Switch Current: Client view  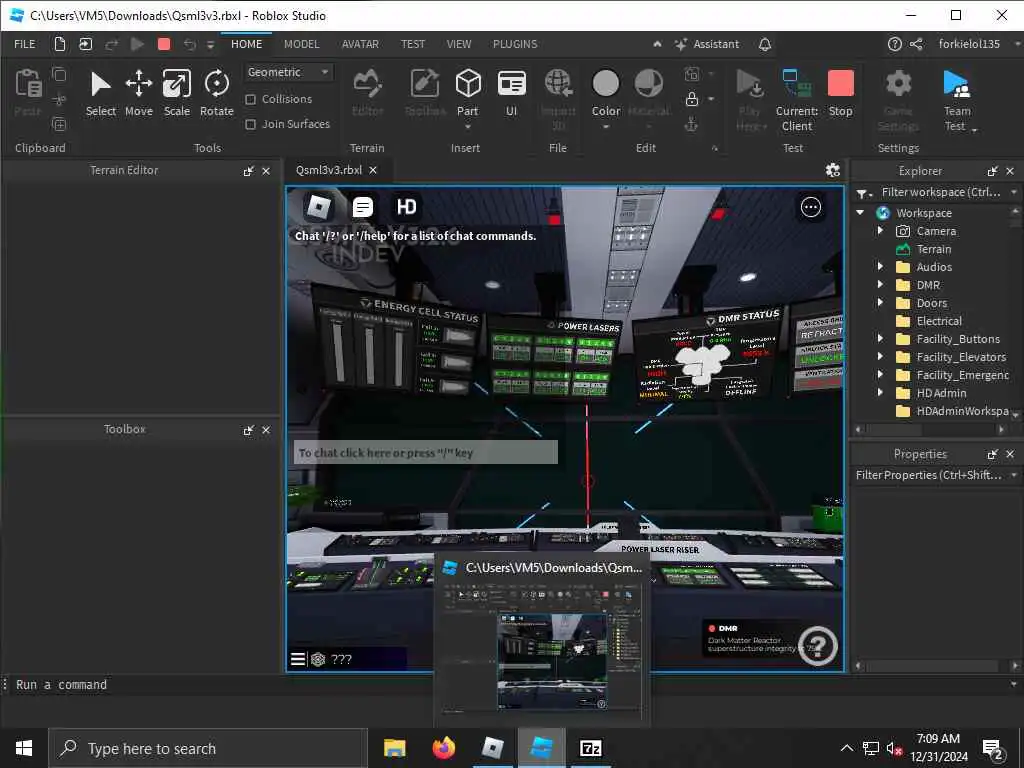click(x=797, y=100)
